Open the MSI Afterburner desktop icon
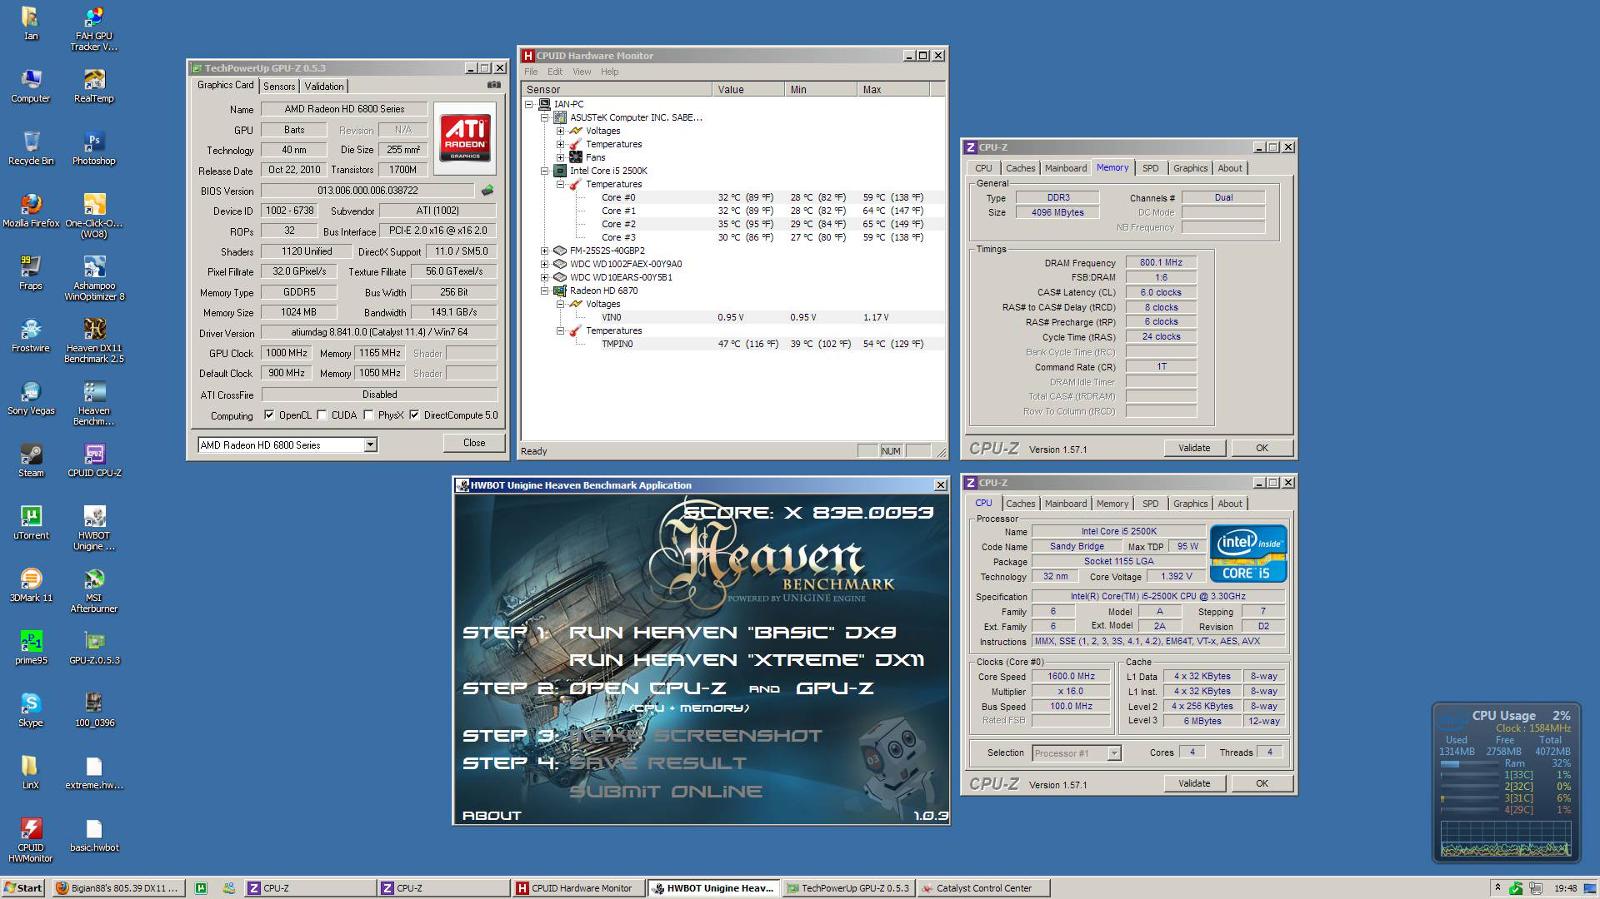Viewport: 1600px width, 899px height. tap(94, 590)
